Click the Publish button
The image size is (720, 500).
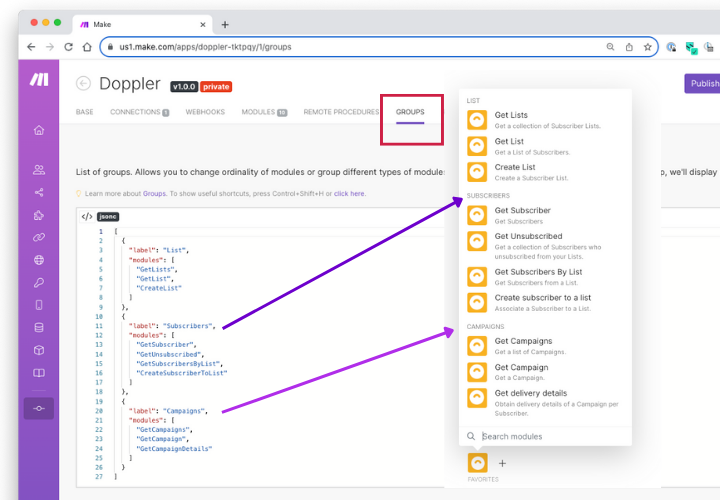(702, 84)
